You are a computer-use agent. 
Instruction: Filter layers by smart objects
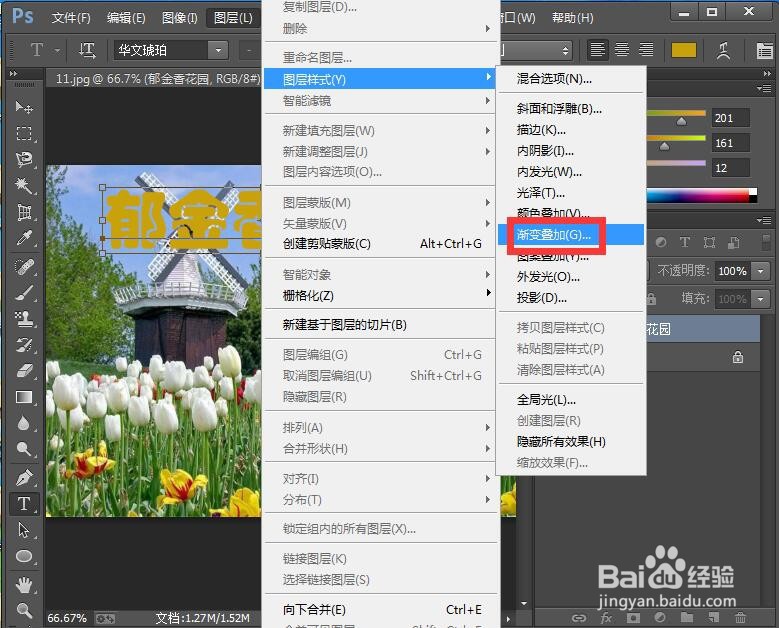734,242
